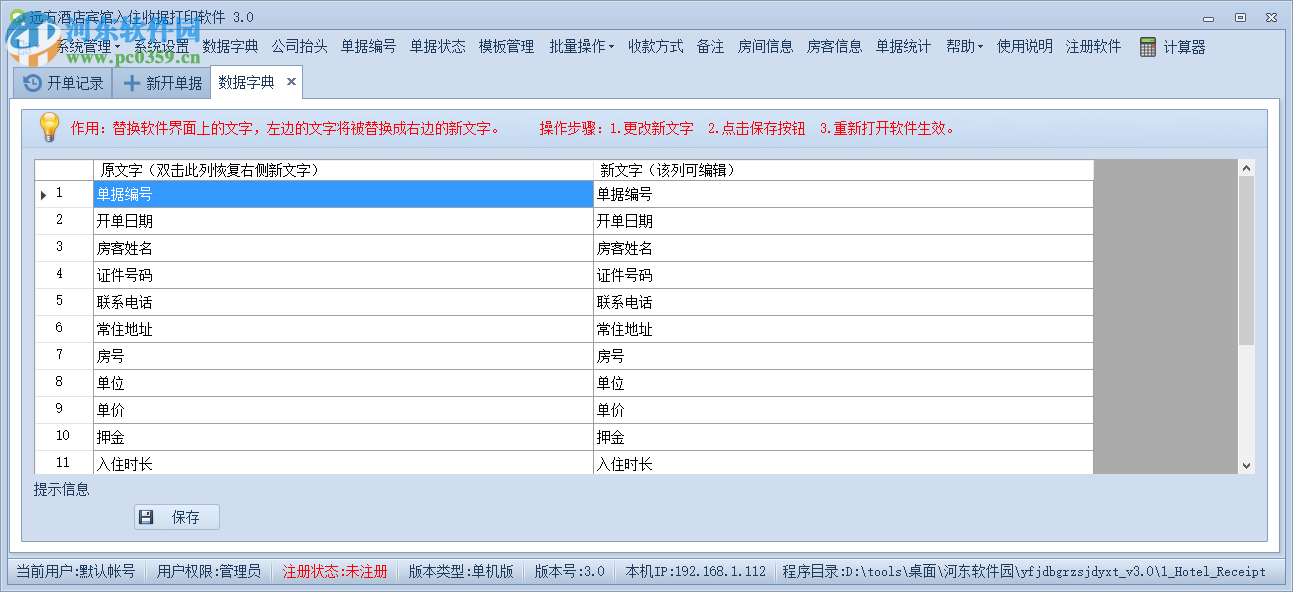Edit new text cell 房客姓名 in row 3
Screen dimensions: 1293x592
coord(843,248)
